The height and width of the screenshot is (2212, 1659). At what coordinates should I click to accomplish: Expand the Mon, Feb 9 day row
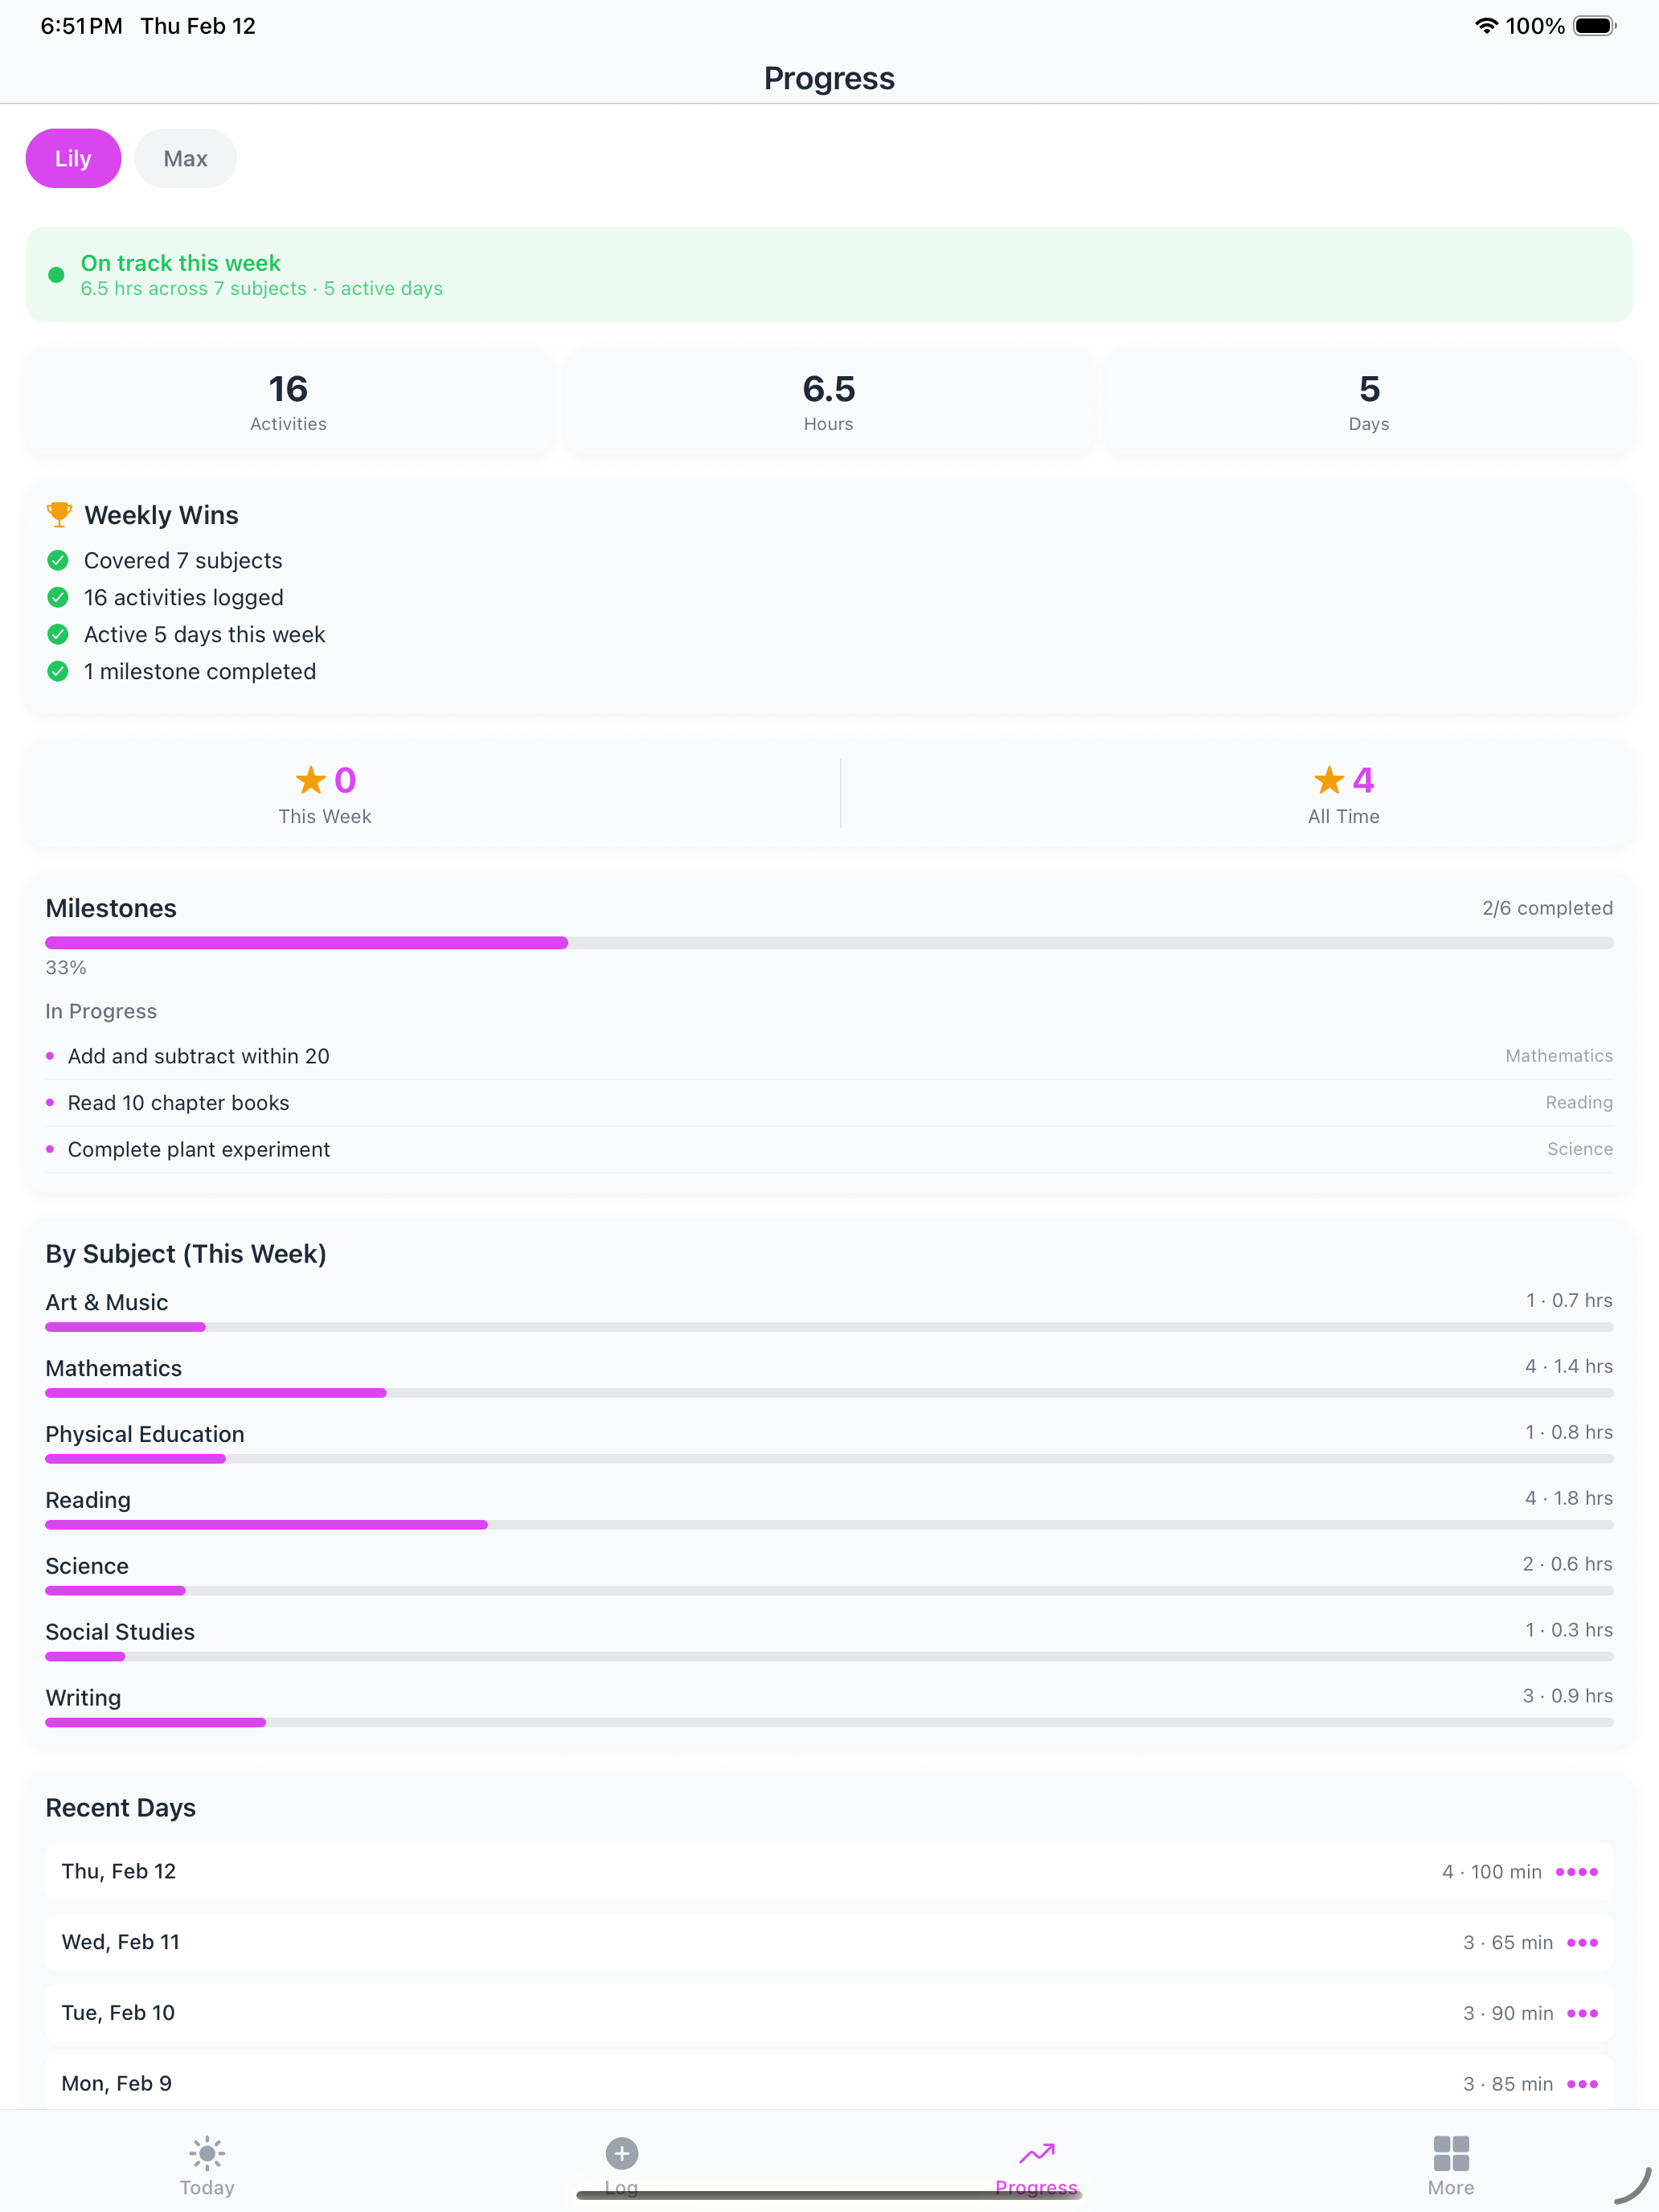[829, 2082]
